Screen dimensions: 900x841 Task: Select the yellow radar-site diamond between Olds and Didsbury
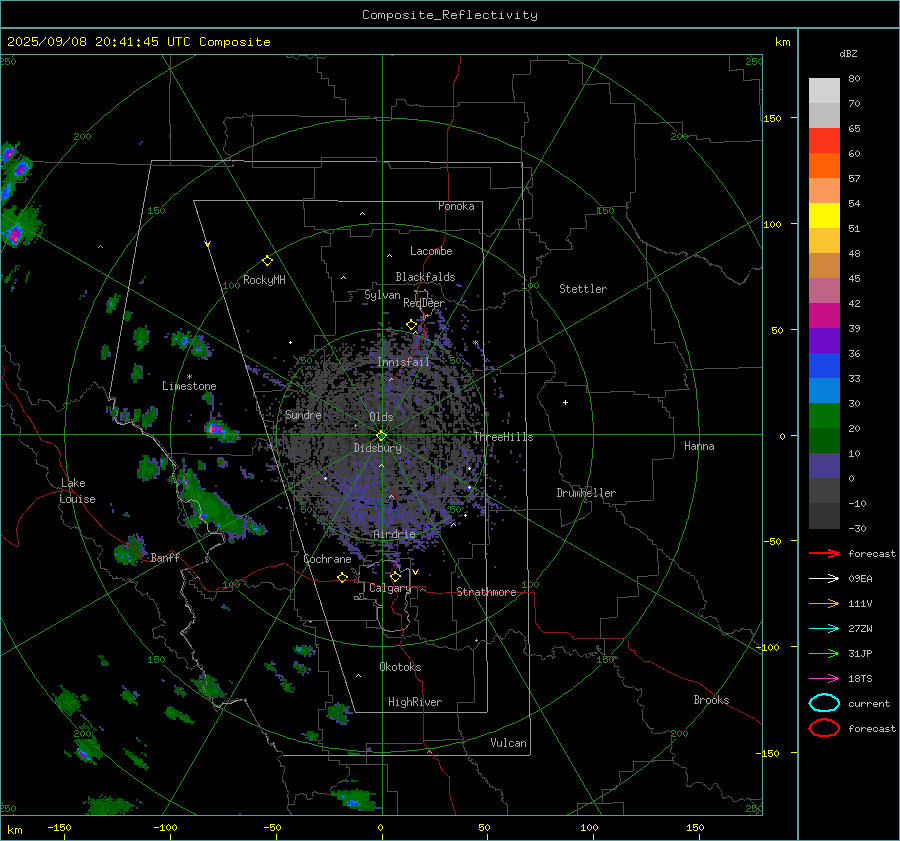tap(381, 436)
